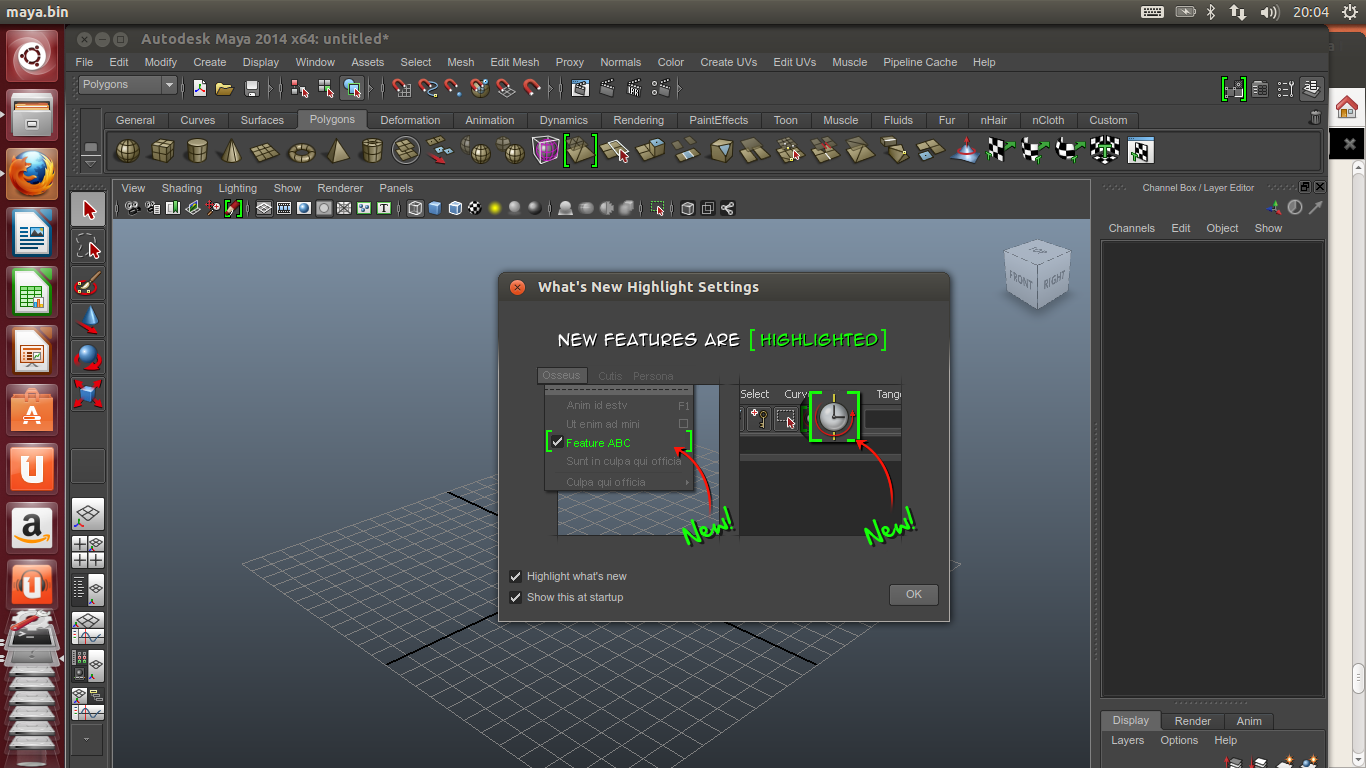
Task: Click the viewport ViewCube
Action: [1037, 272]
